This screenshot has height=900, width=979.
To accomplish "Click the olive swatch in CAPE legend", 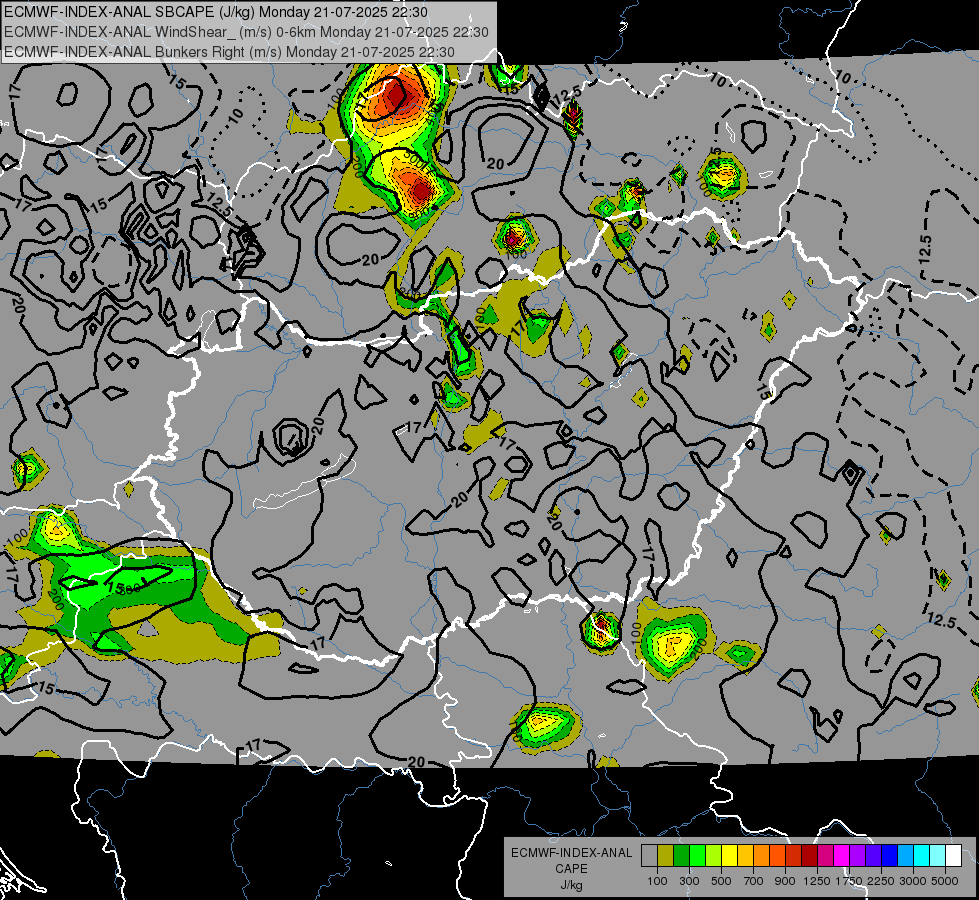I will coord(666,856).
